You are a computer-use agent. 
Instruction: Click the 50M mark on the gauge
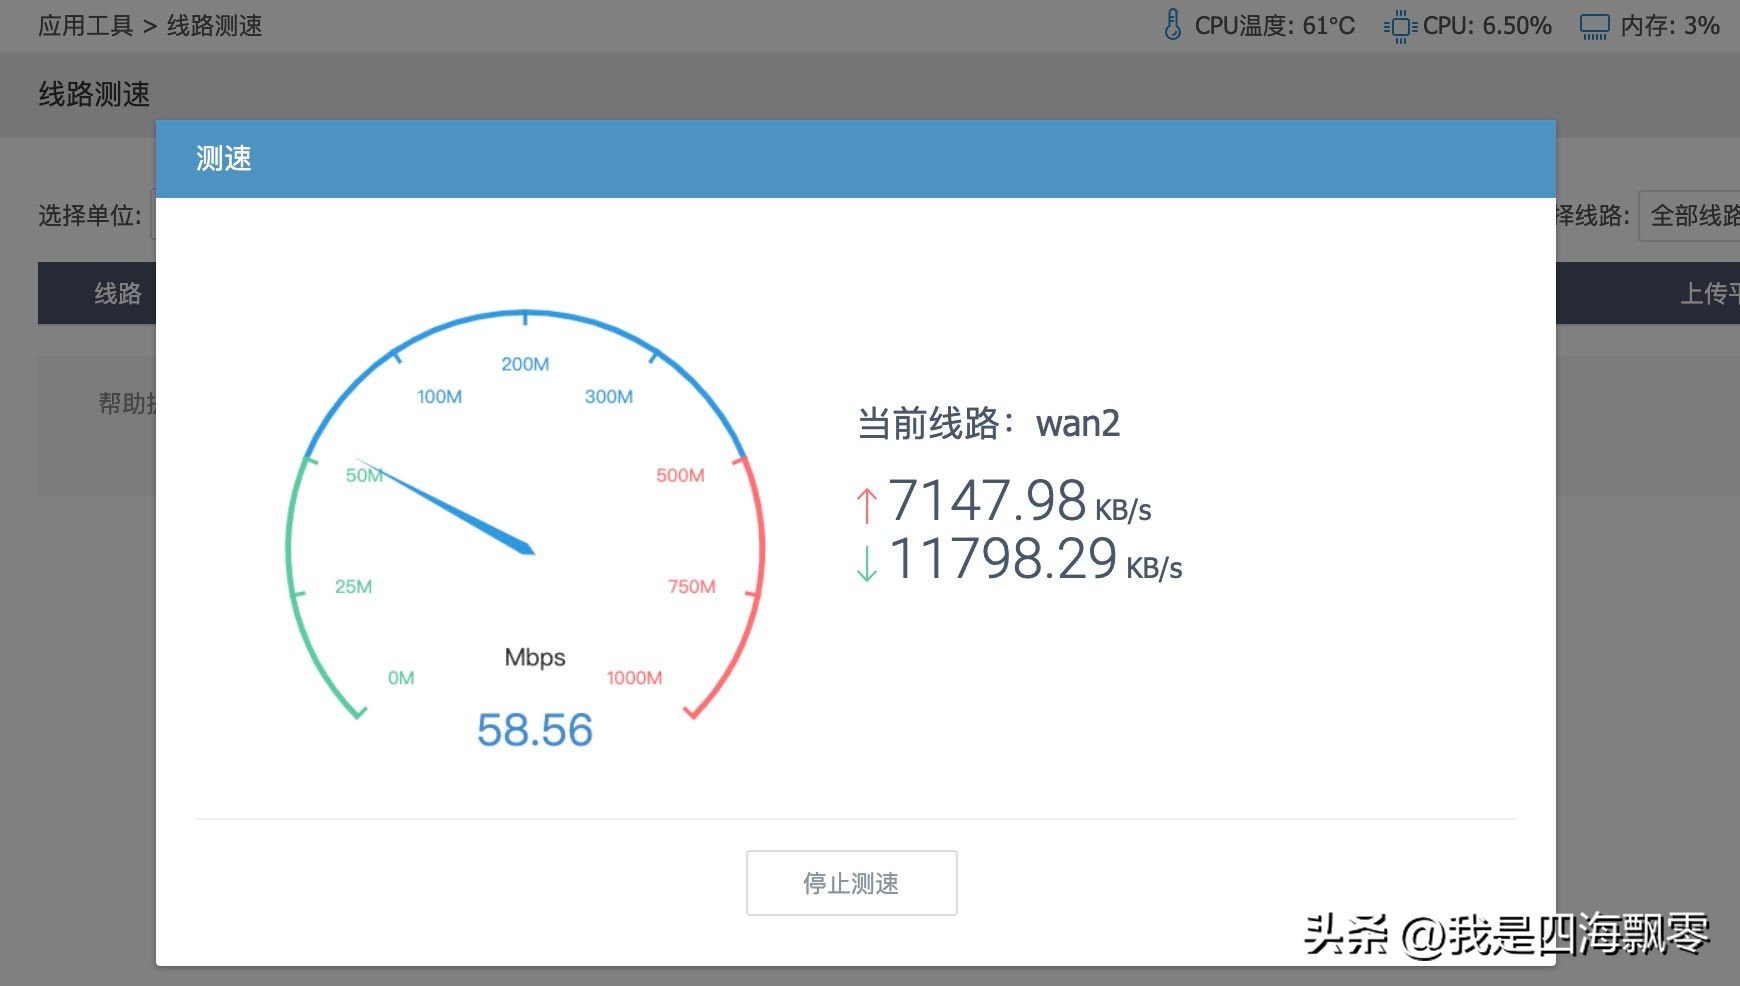coord(364,476)
